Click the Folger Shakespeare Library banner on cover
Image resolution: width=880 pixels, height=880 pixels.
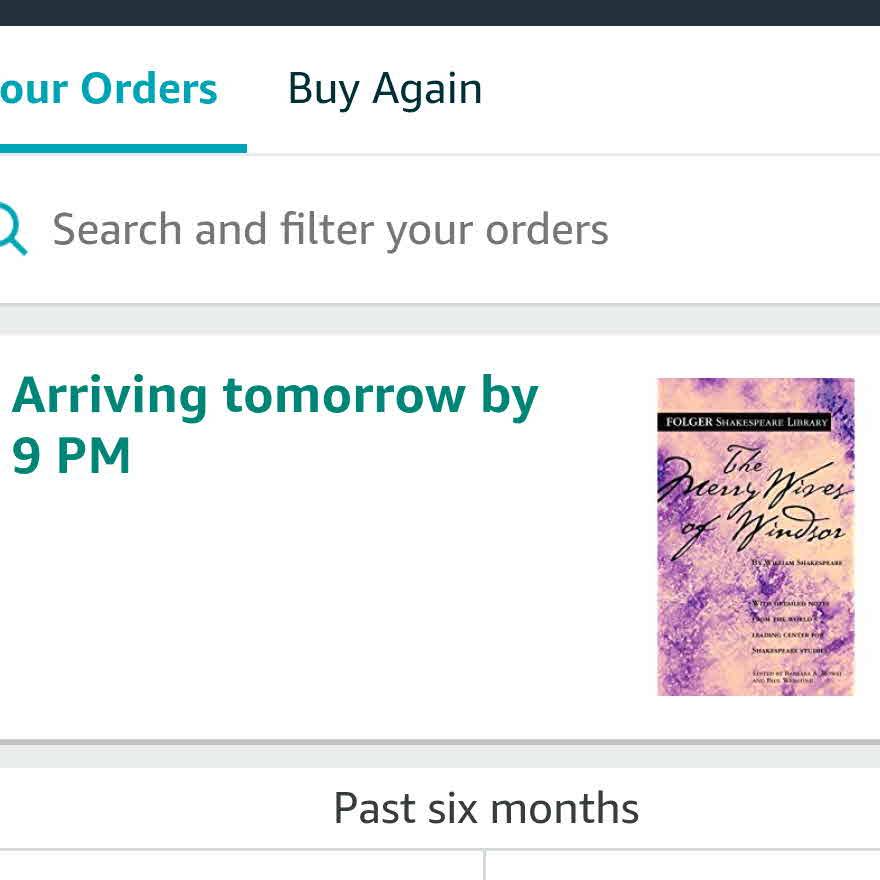(x=747, y=422)
